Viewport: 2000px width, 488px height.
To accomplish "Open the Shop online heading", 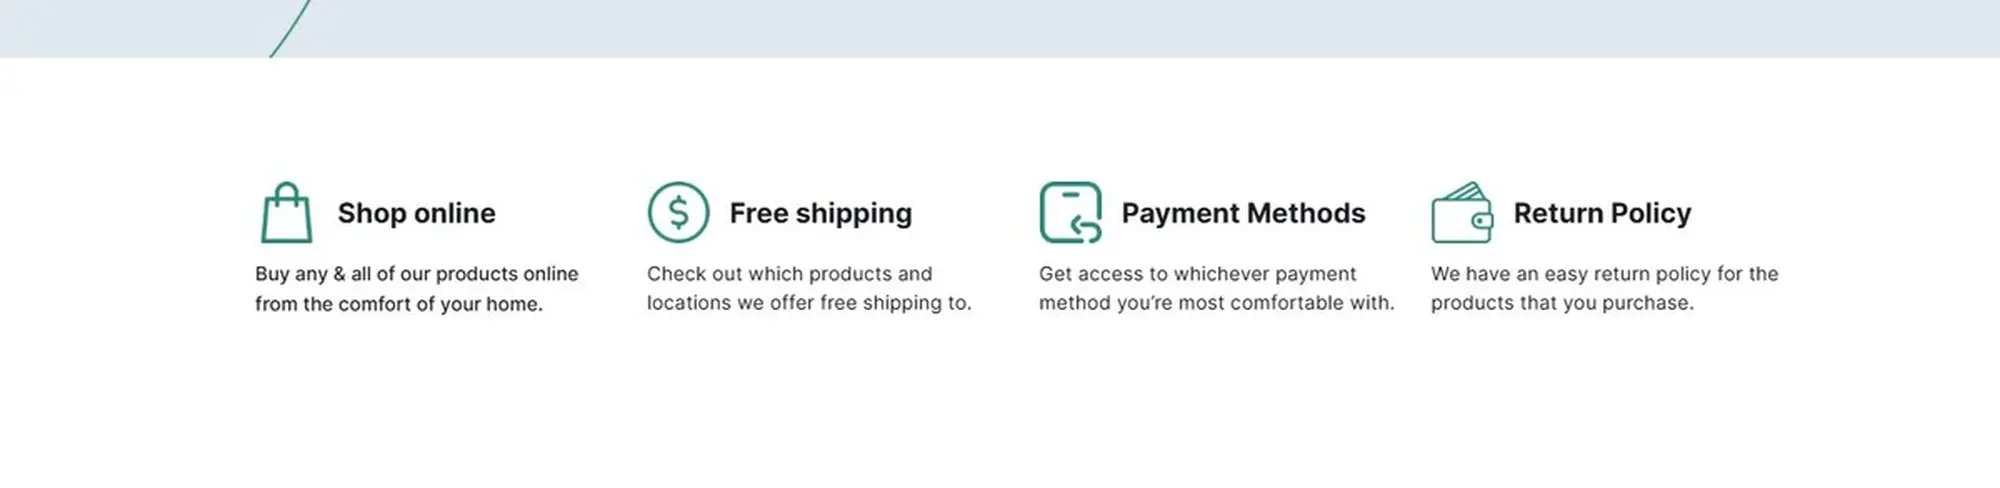I will click(x=416, y=213).
